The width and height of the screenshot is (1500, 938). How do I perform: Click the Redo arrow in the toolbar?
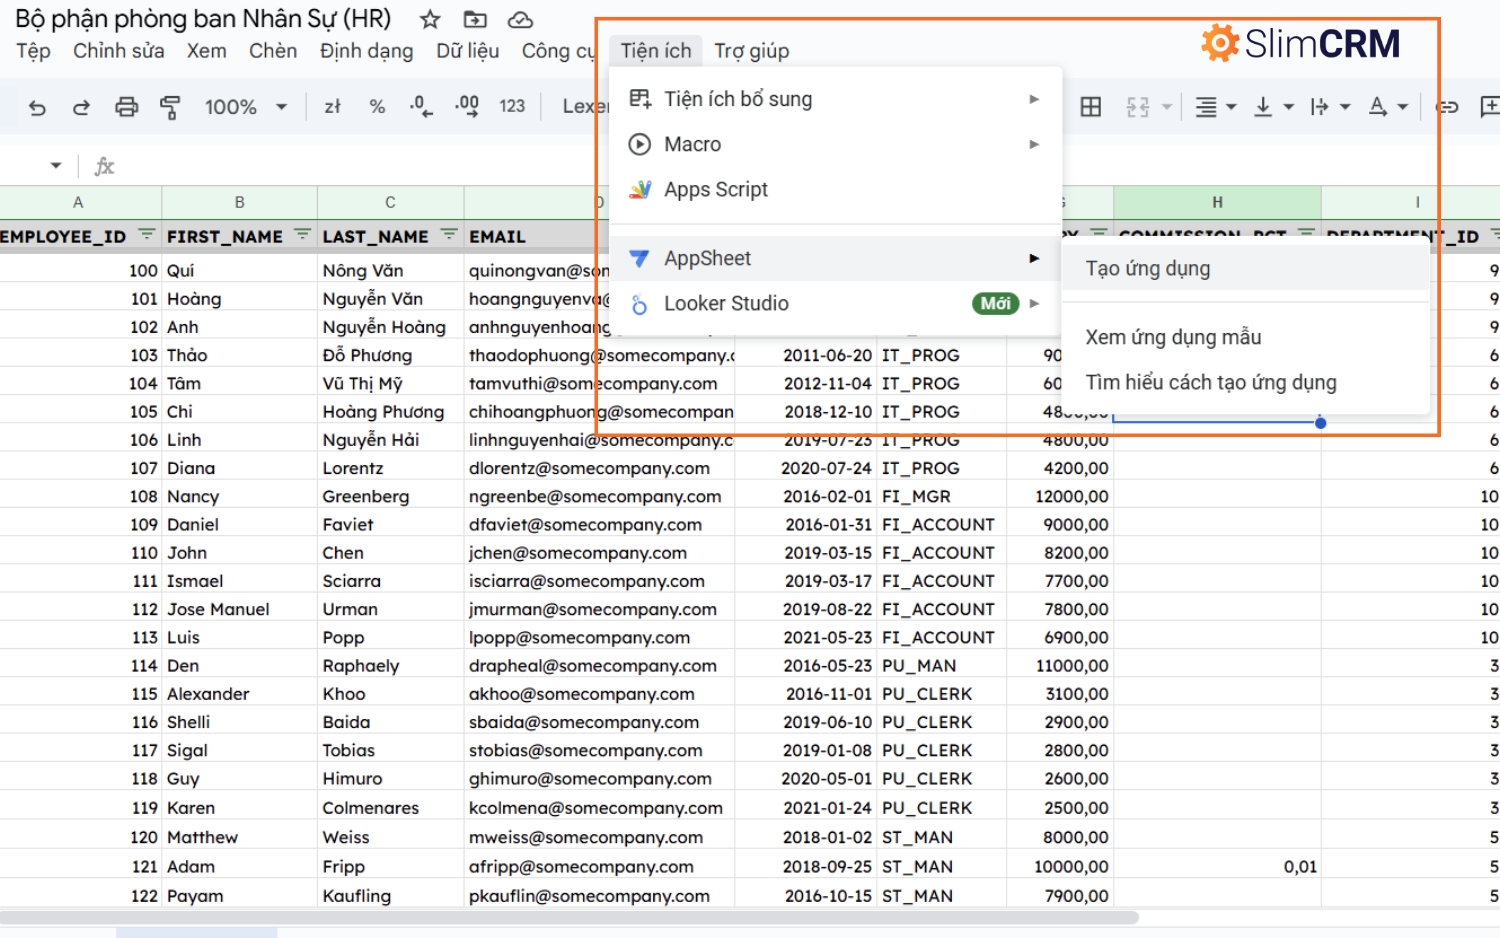(x=81, y=107)
